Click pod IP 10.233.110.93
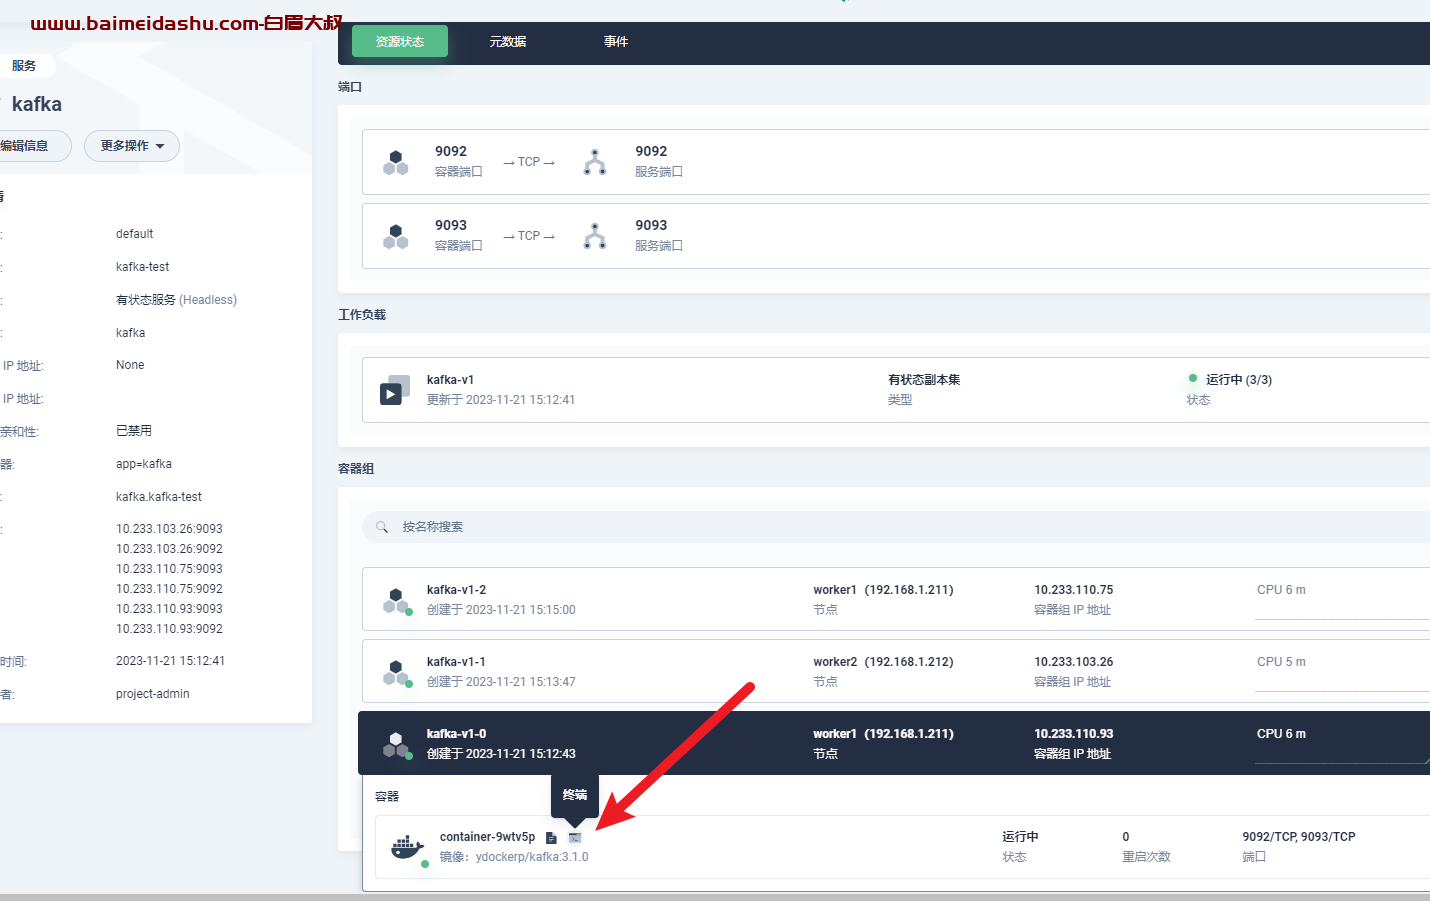This screenshot has width=1430, height=901. 1073,734
